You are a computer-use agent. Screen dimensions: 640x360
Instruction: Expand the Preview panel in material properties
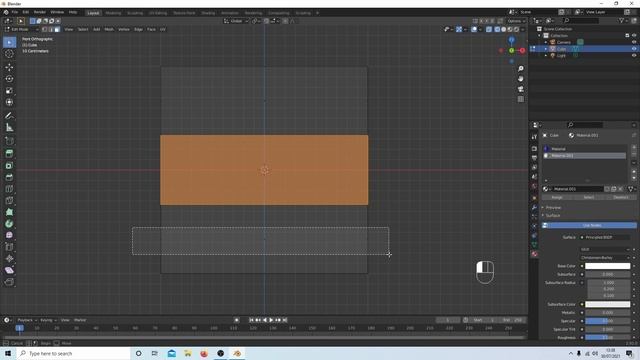[553, 207]
